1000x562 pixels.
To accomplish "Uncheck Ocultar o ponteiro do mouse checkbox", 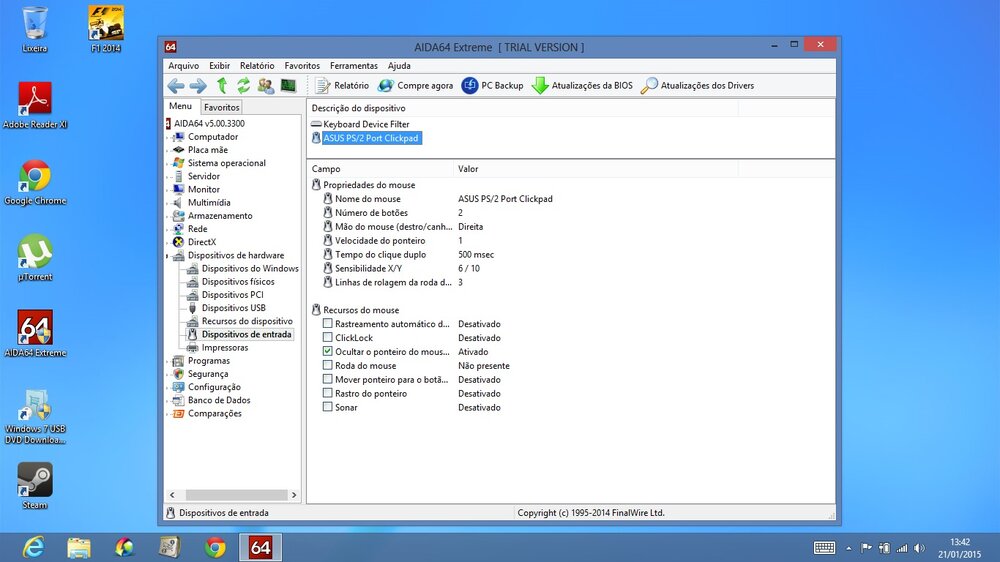I will (328, 352).
